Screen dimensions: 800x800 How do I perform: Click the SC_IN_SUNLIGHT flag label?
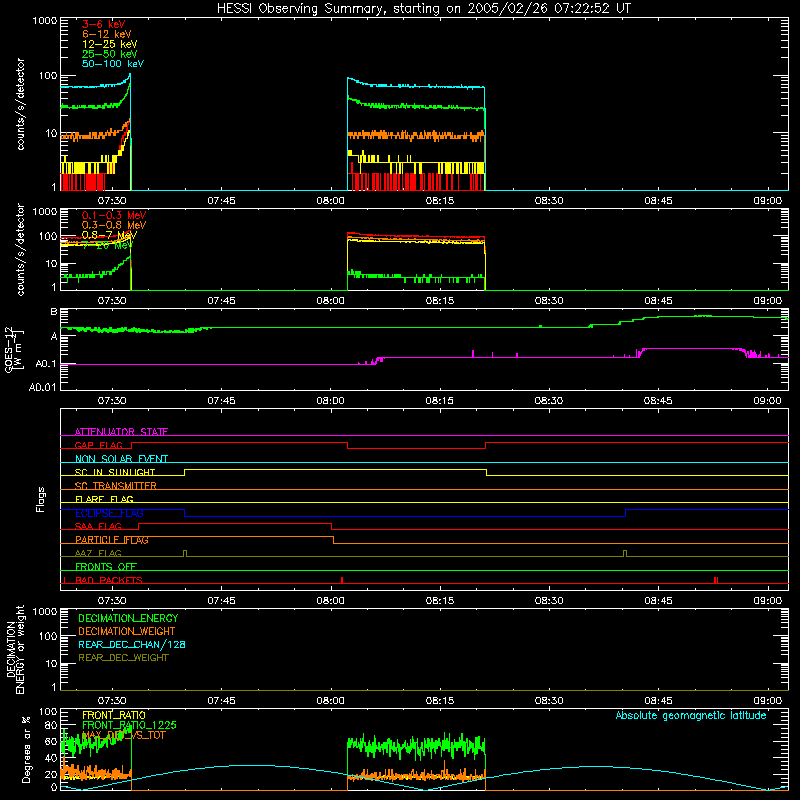(x=114, y=472)
